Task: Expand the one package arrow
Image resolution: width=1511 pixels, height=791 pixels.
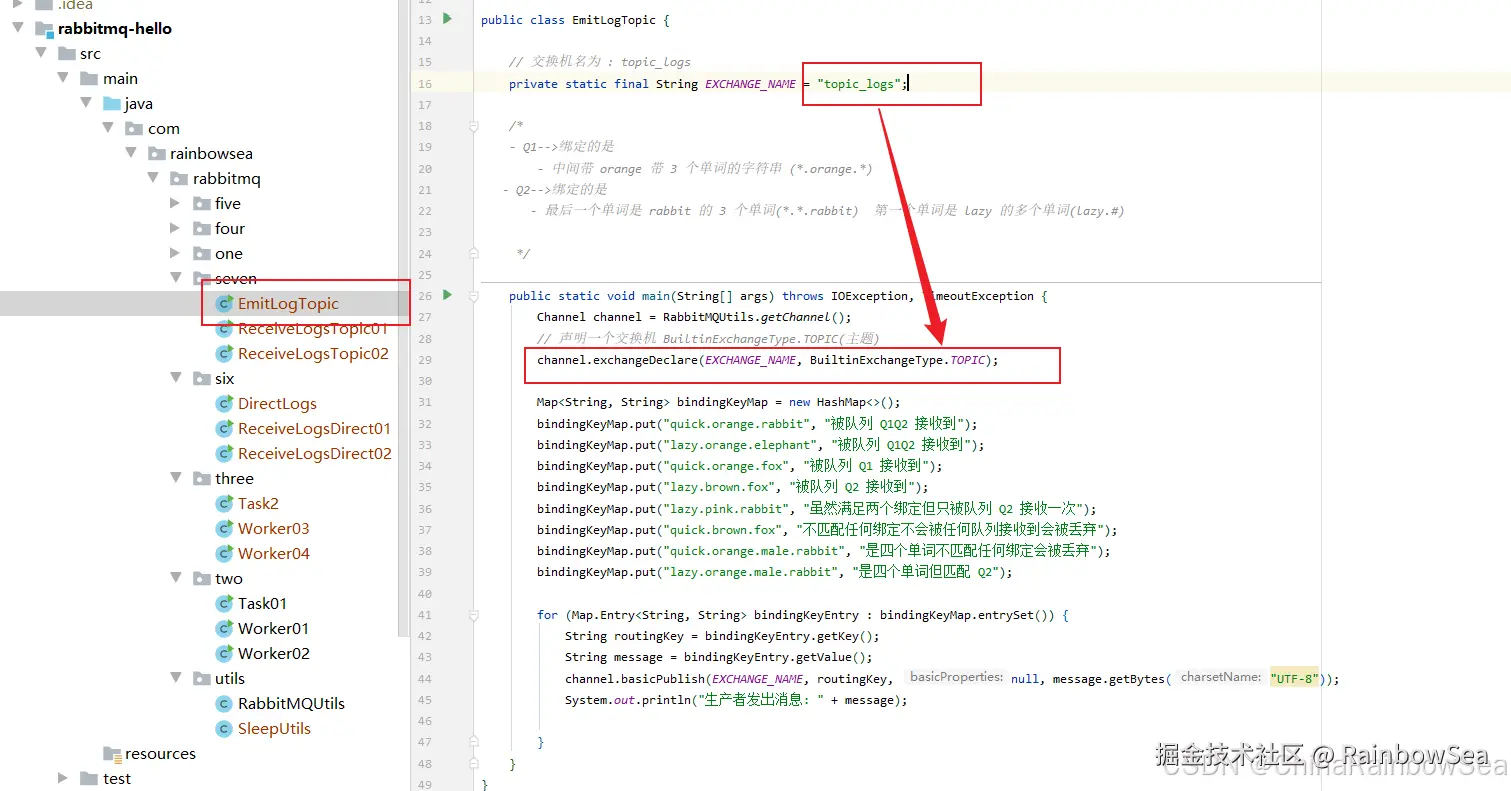Action: tap(176, 253)
